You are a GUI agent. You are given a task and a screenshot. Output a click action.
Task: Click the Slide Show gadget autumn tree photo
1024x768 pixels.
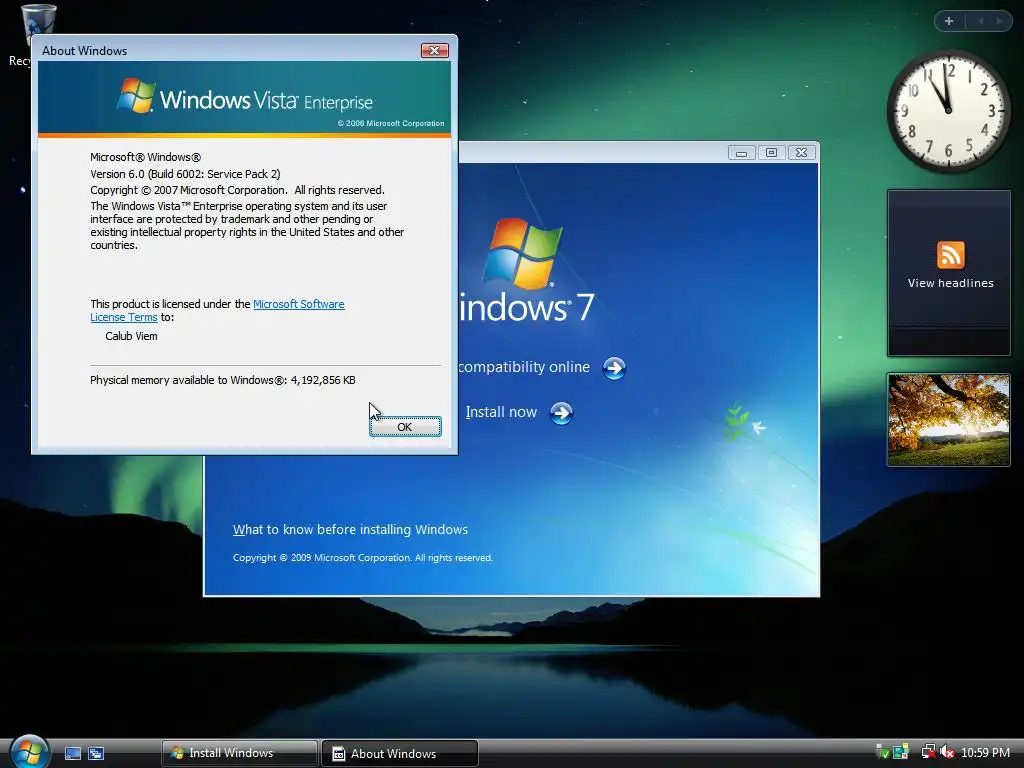pyautogui.click(x=949, y=420)
